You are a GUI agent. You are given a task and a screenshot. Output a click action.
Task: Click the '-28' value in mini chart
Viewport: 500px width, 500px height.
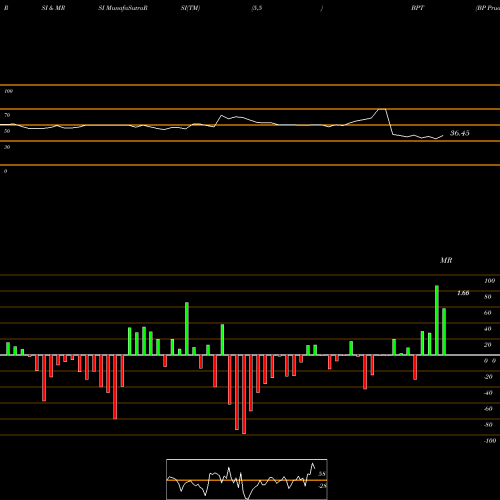[322, 486]
